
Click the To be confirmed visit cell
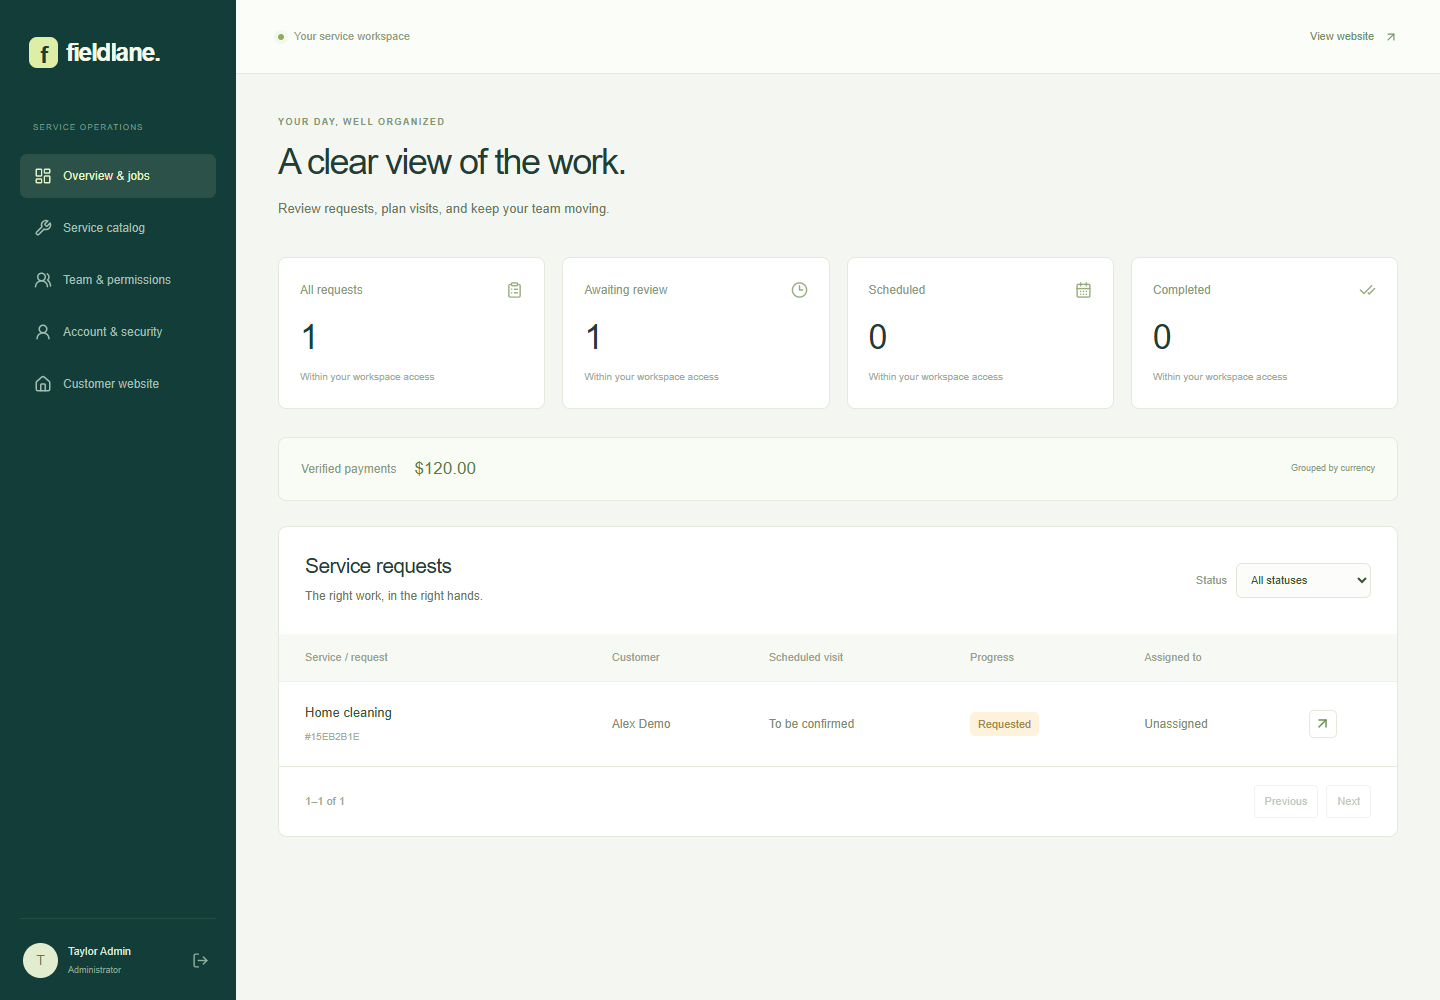811,724
